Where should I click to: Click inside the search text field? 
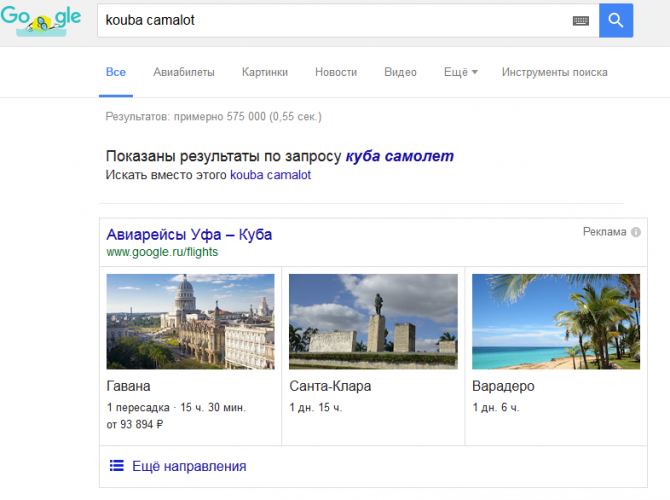330,20
